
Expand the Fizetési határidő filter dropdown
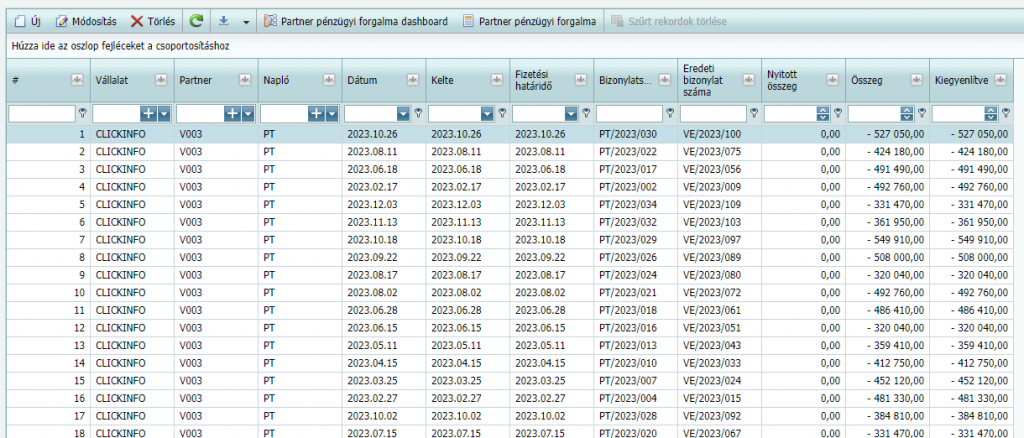click(571, 114)
